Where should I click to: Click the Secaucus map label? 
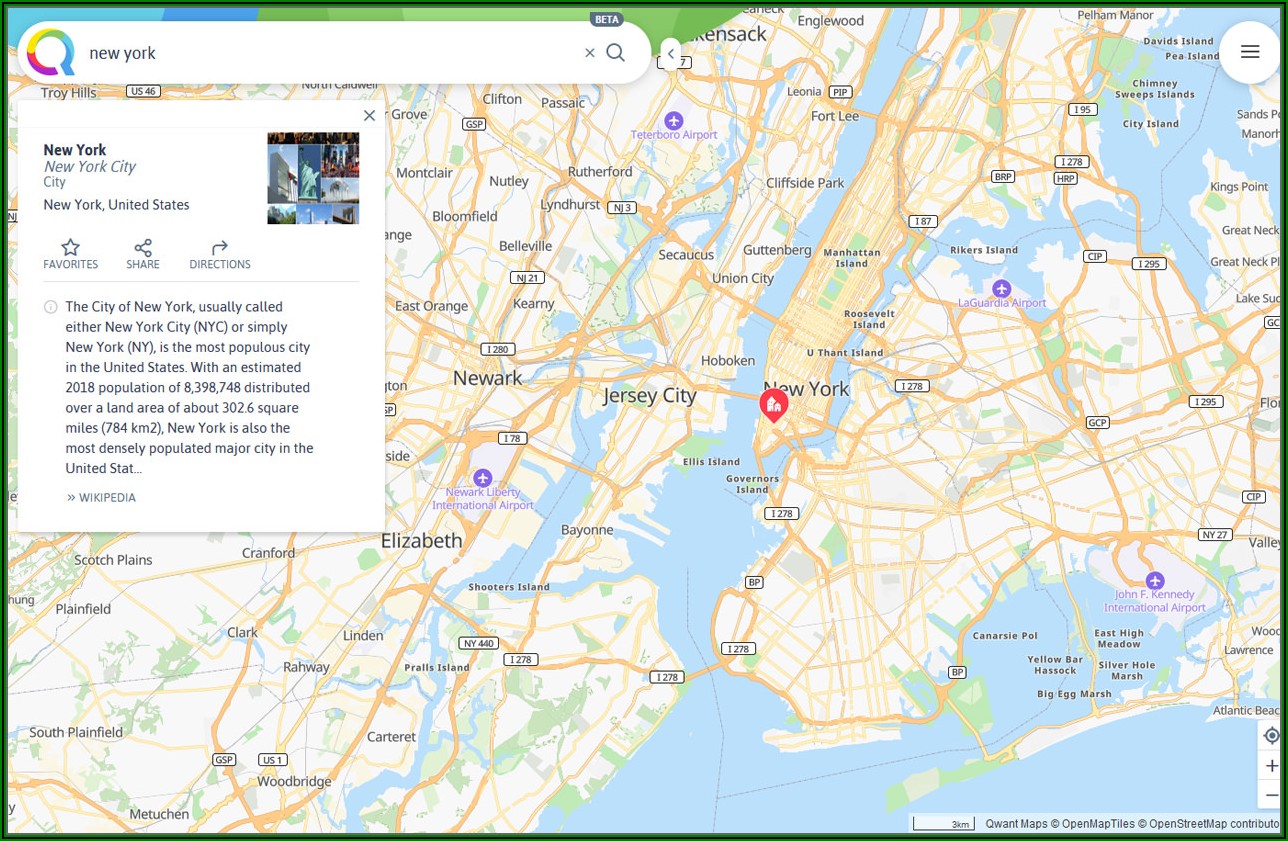686,255
